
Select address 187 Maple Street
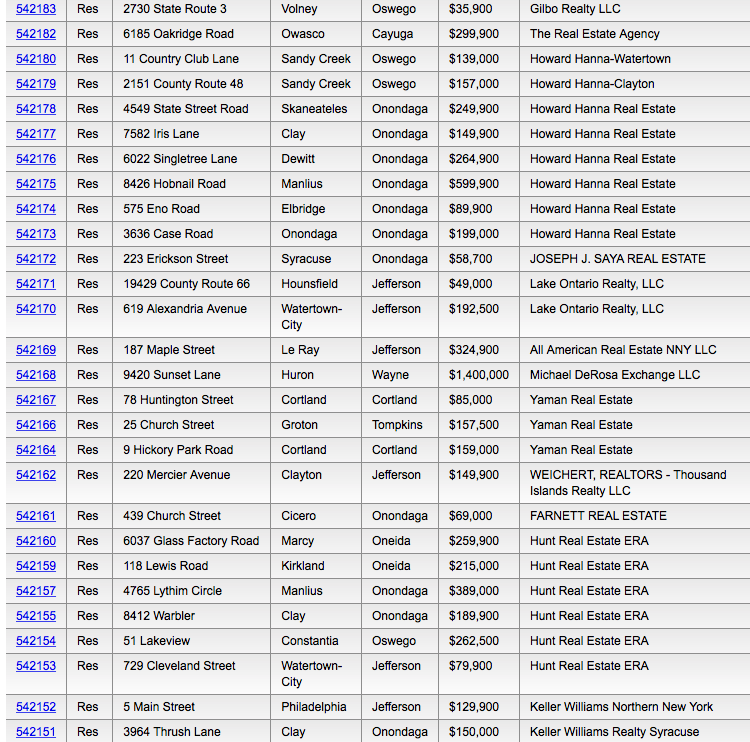click(x=169, y=350)
